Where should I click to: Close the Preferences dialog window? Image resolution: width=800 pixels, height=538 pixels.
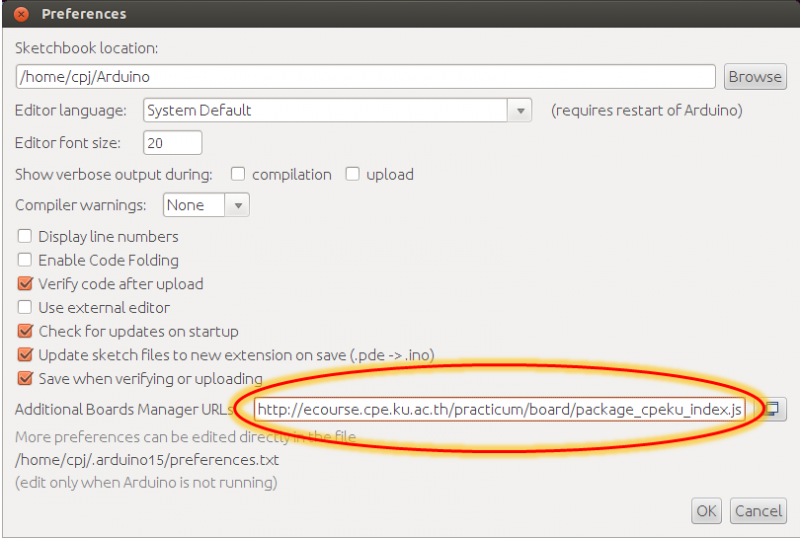click(22, 15)
